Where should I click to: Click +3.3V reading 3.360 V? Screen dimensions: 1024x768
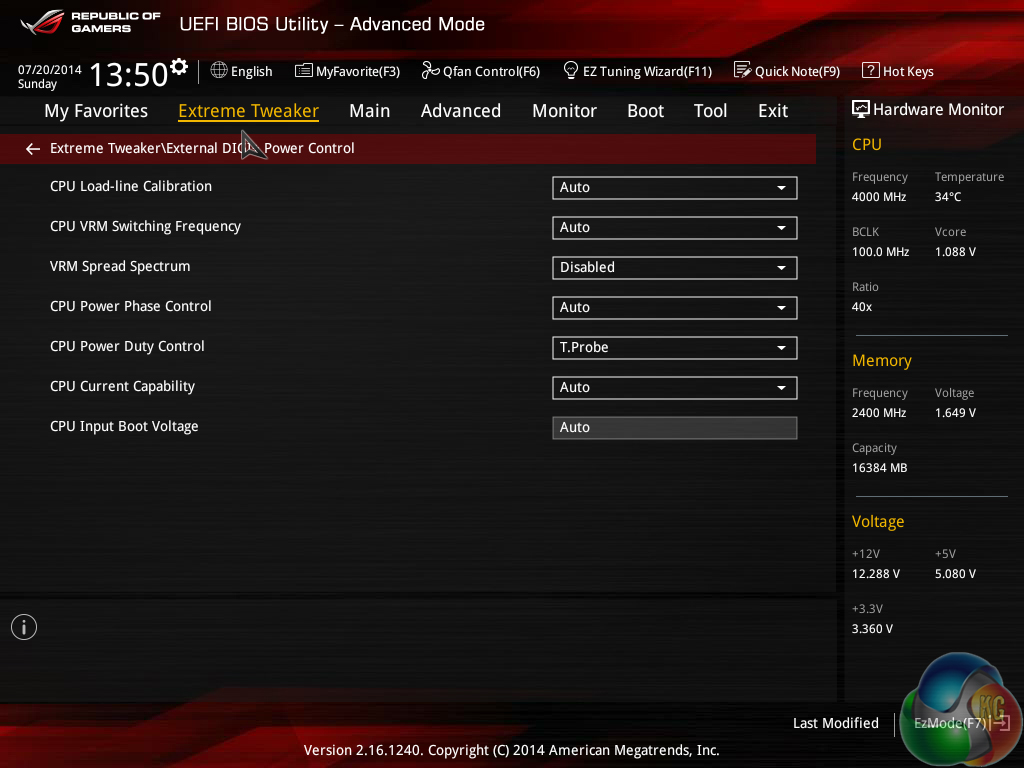click(x=872, y=629)
